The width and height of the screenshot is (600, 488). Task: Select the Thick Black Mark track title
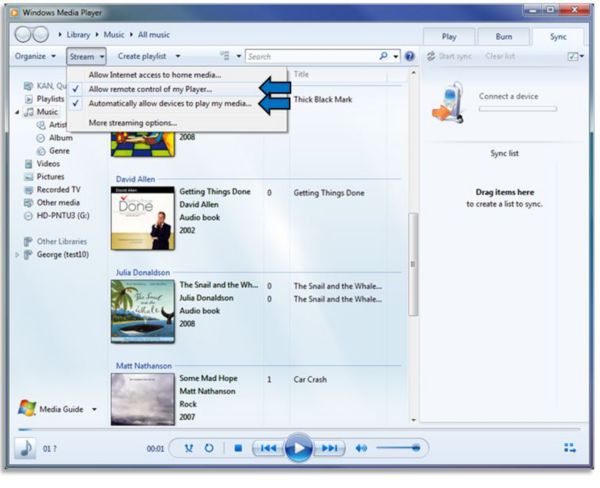coord(323,100)
